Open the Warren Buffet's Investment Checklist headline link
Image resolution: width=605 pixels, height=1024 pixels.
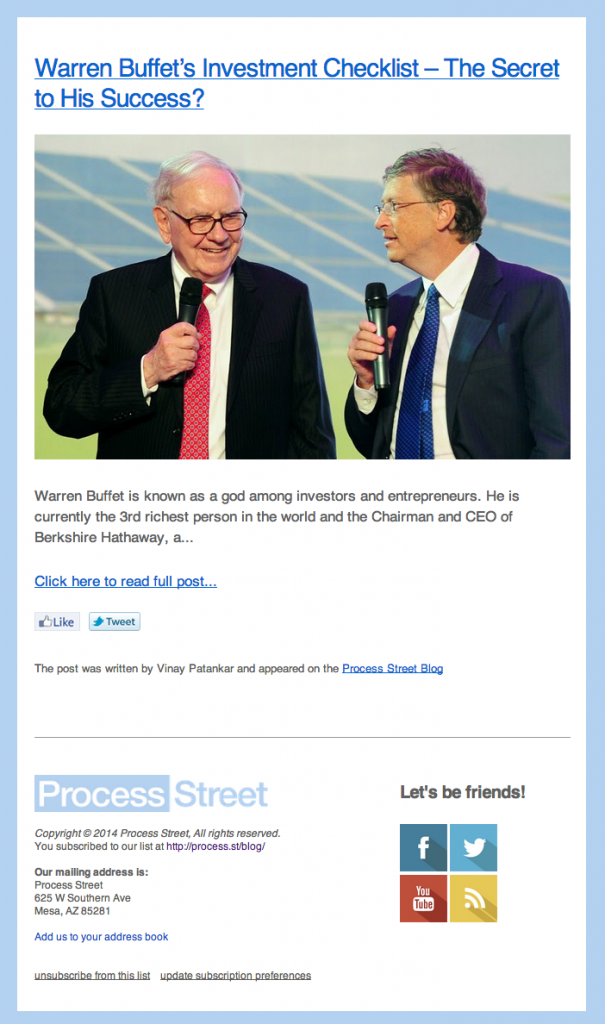(297, 83)
